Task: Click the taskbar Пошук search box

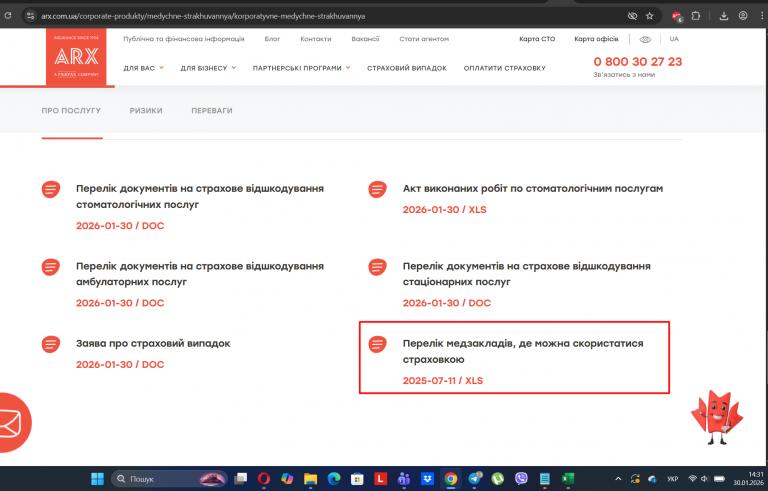Action: tap(169, 479)
